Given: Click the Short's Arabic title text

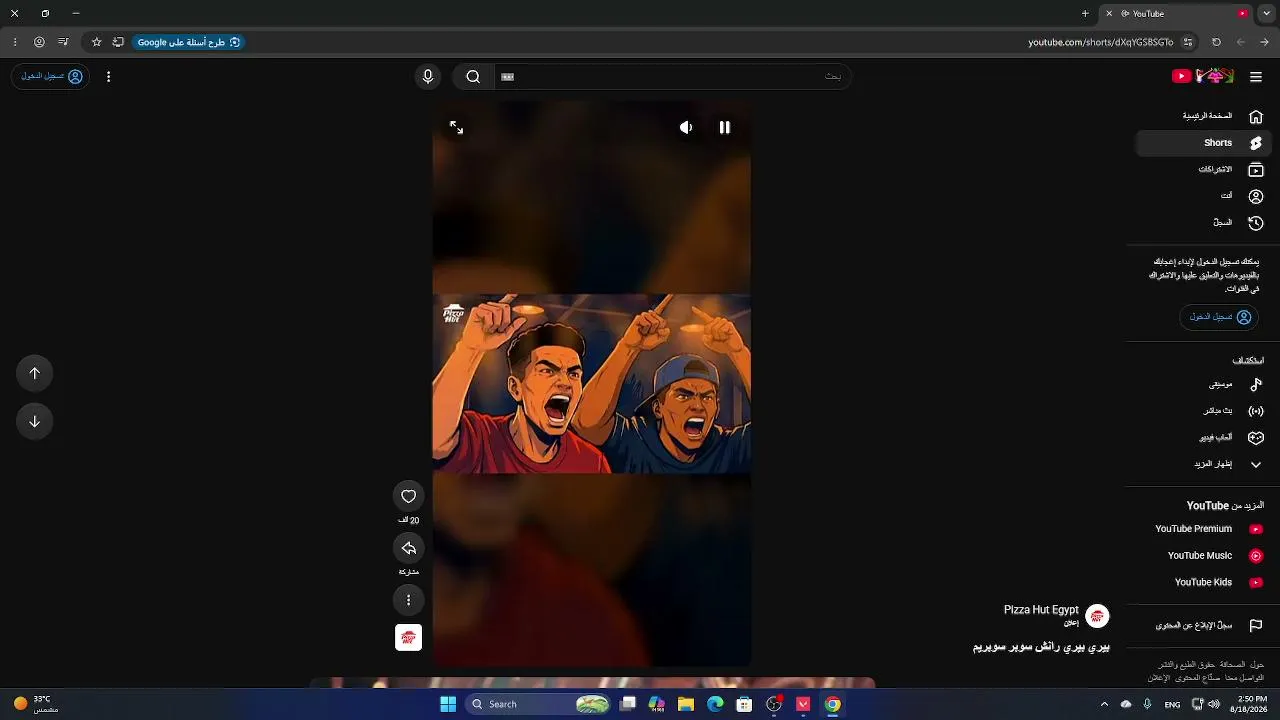Looking at the screenshot, I should pos(1041,647).
